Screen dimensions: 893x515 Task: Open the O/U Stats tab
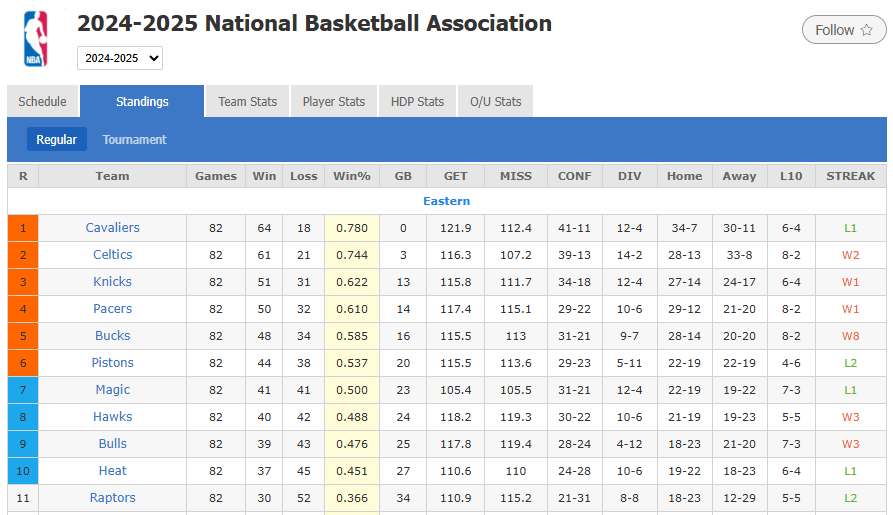[495, 101]
